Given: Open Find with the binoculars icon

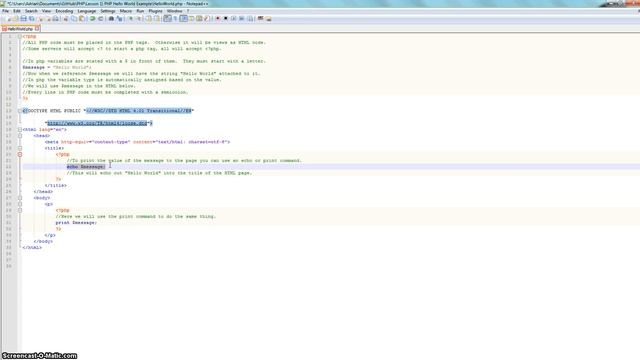Looking at the screenshot, I should pos(111,19).
